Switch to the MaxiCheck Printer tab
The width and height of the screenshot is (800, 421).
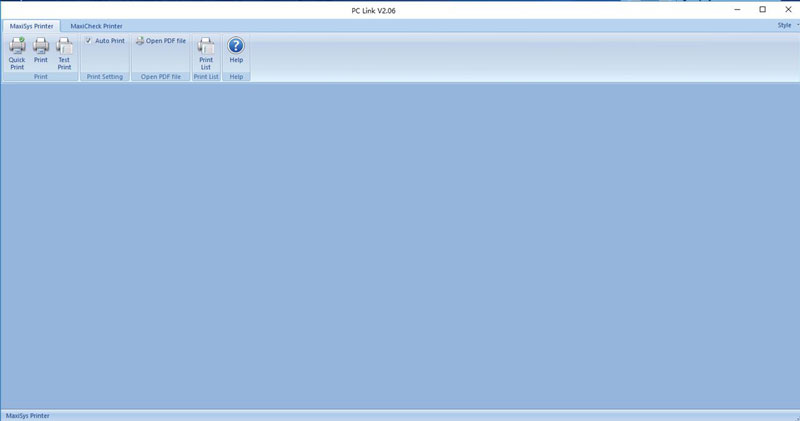(x=97, y=25)
